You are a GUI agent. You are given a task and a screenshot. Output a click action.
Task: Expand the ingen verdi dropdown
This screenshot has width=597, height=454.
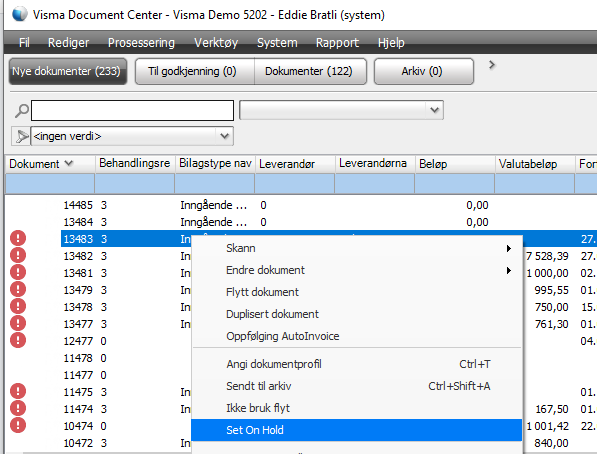(x=224, y=136)
